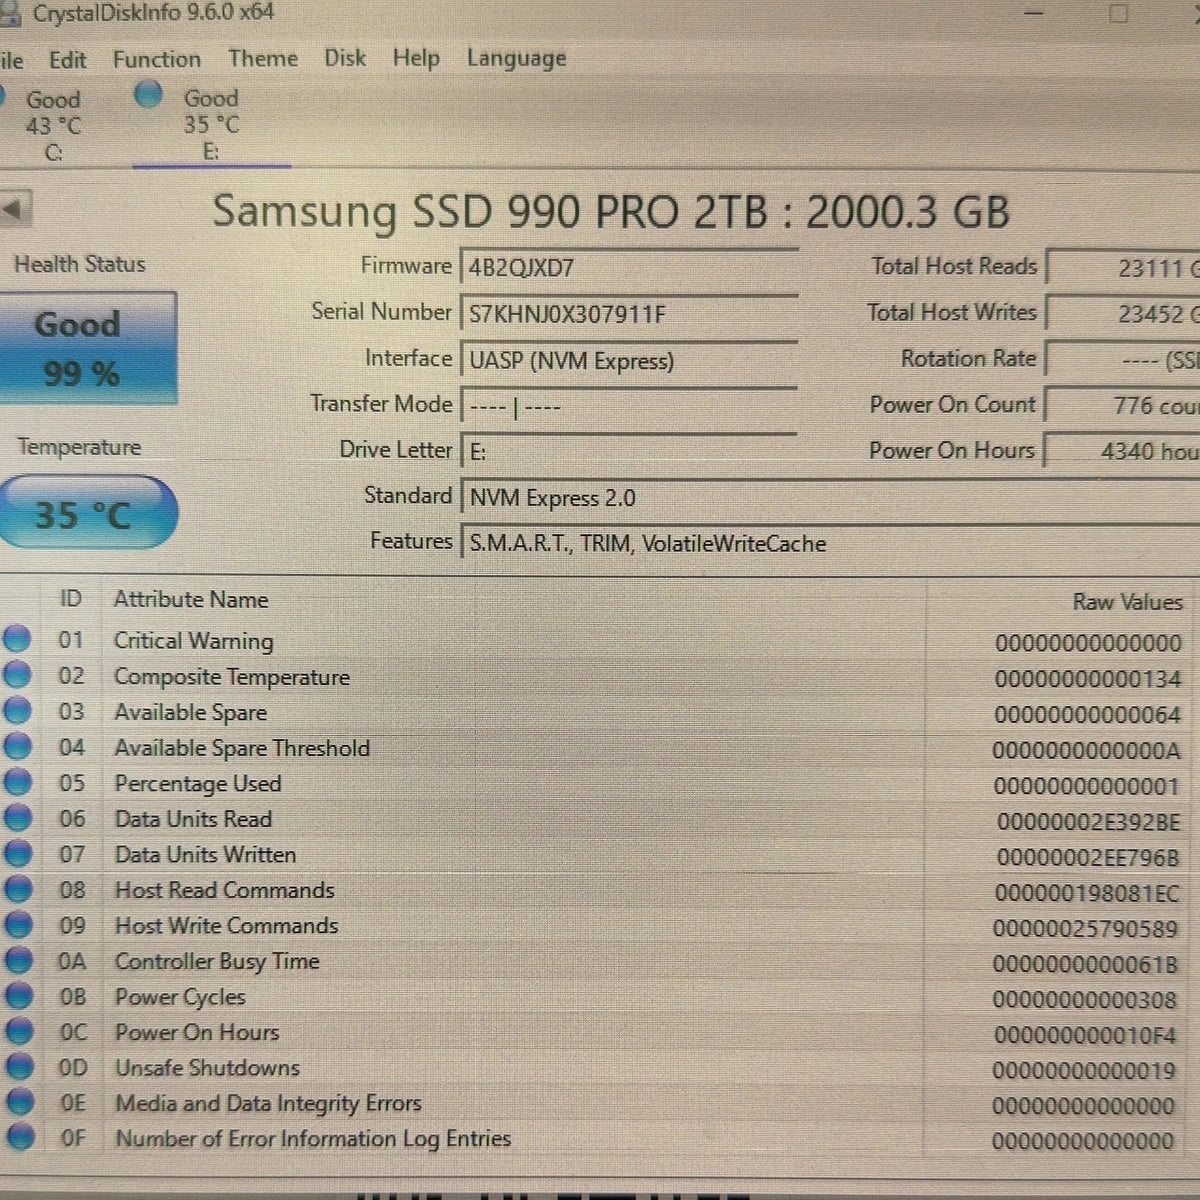1200x1200 pixels.
Task: Click the status icon for Critical Warning
Action: 17,639
